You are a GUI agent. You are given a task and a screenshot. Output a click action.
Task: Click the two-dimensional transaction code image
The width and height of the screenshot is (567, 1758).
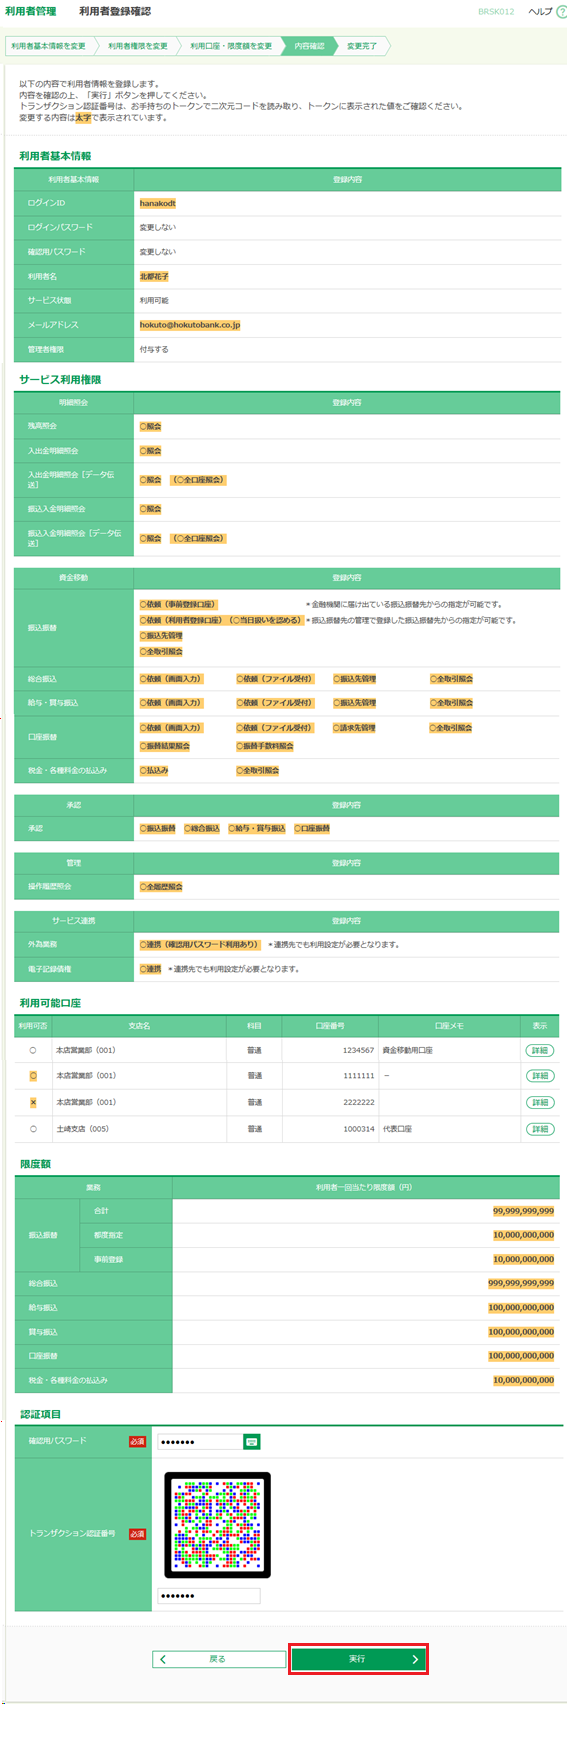coord(218,1525)
